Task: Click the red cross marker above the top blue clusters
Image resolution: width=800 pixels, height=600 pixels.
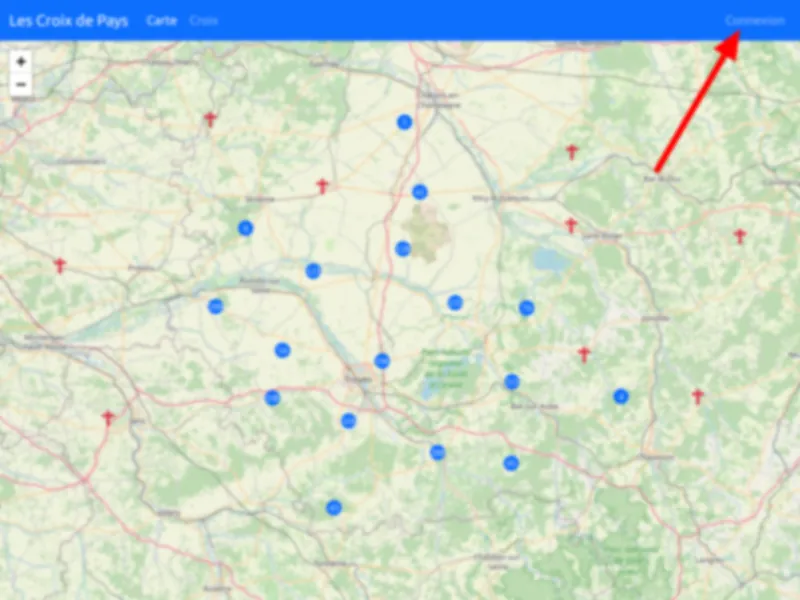Action: click(322, 185)
